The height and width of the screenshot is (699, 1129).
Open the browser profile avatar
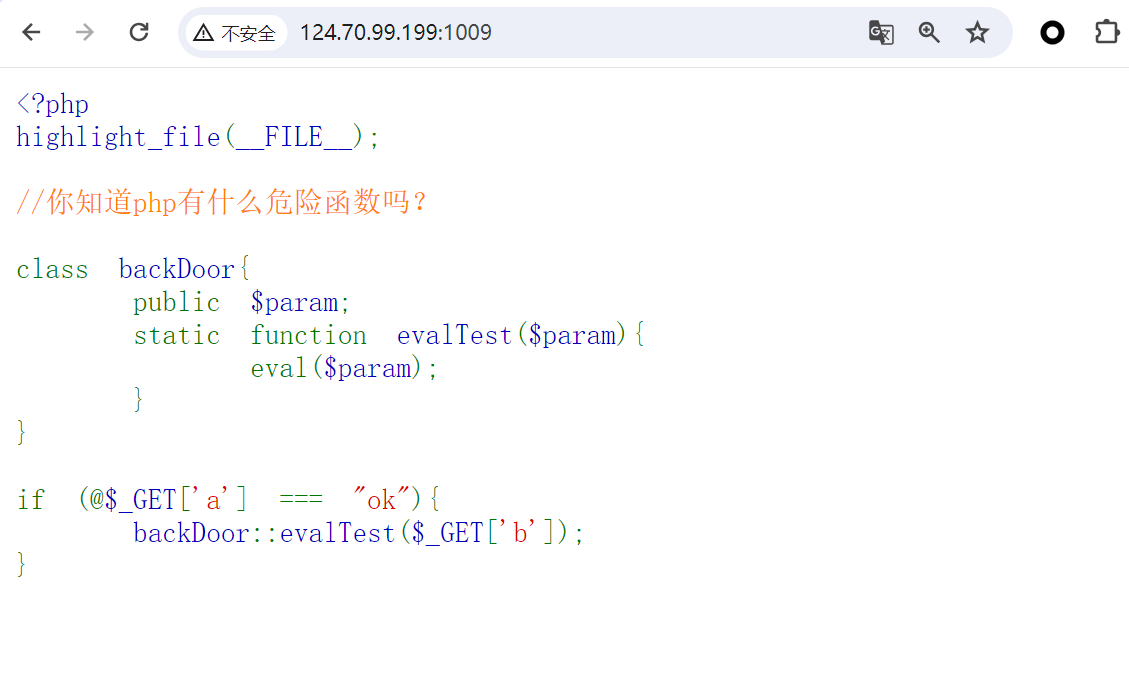[x=1052, y=32]
